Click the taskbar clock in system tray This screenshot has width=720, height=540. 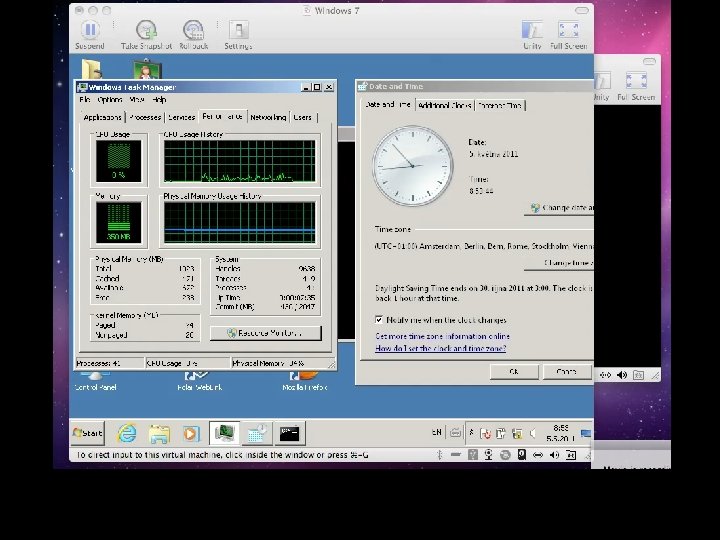tap(561, 433)
